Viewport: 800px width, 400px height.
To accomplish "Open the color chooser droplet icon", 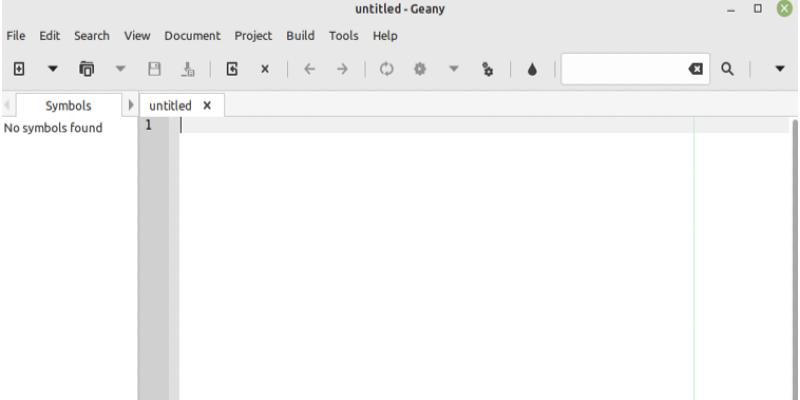I will click(532, 69).
